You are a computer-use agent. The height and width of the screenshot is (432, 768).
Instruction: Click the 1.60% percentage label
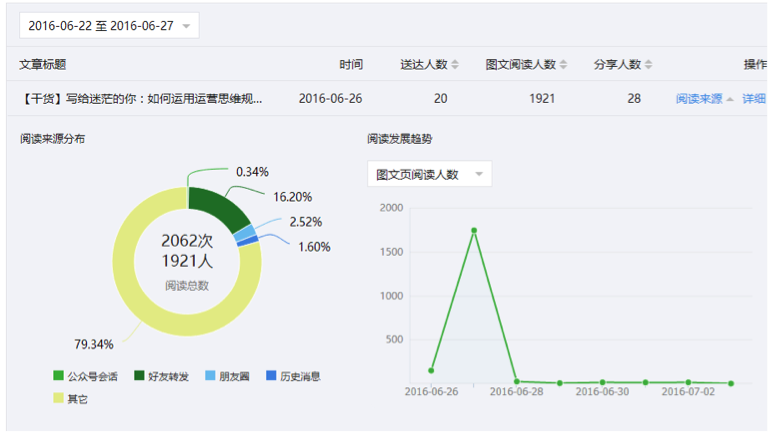coord(314,247)
